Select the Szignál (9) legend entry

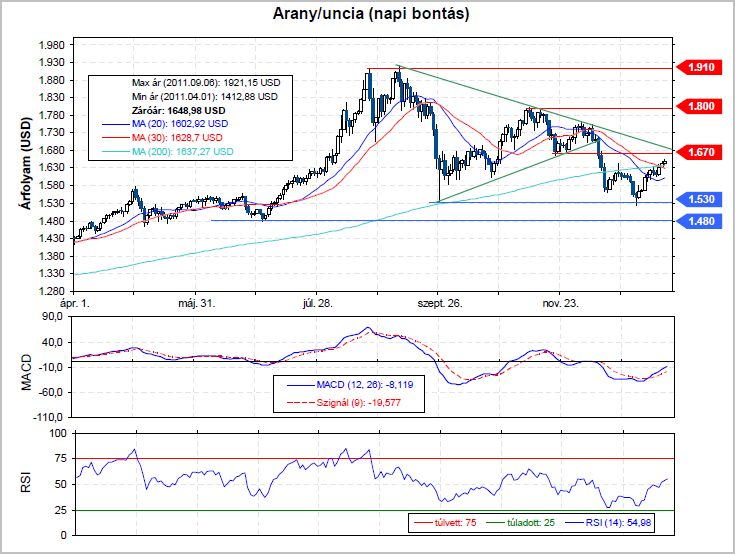pos(354,402)
